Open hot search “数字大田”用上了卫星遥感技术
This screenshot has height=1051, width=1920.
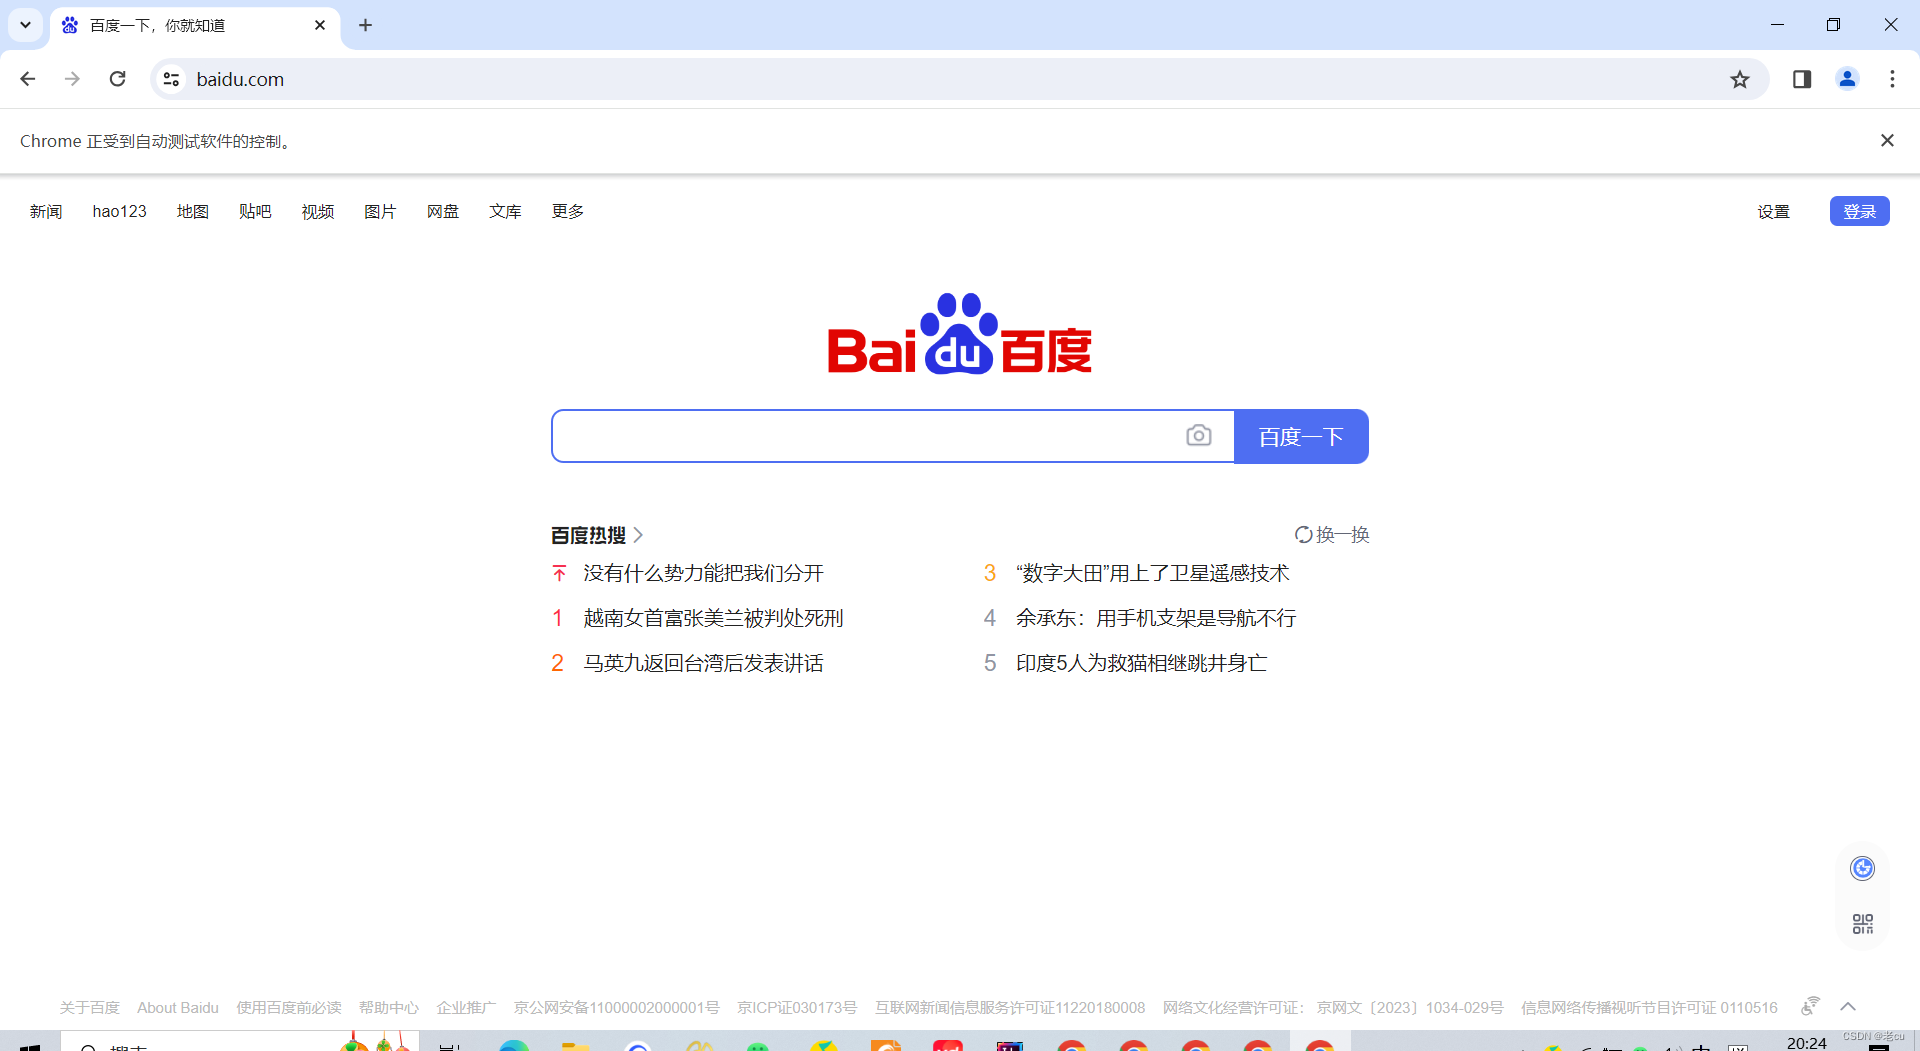click(x=1153, y=573)
